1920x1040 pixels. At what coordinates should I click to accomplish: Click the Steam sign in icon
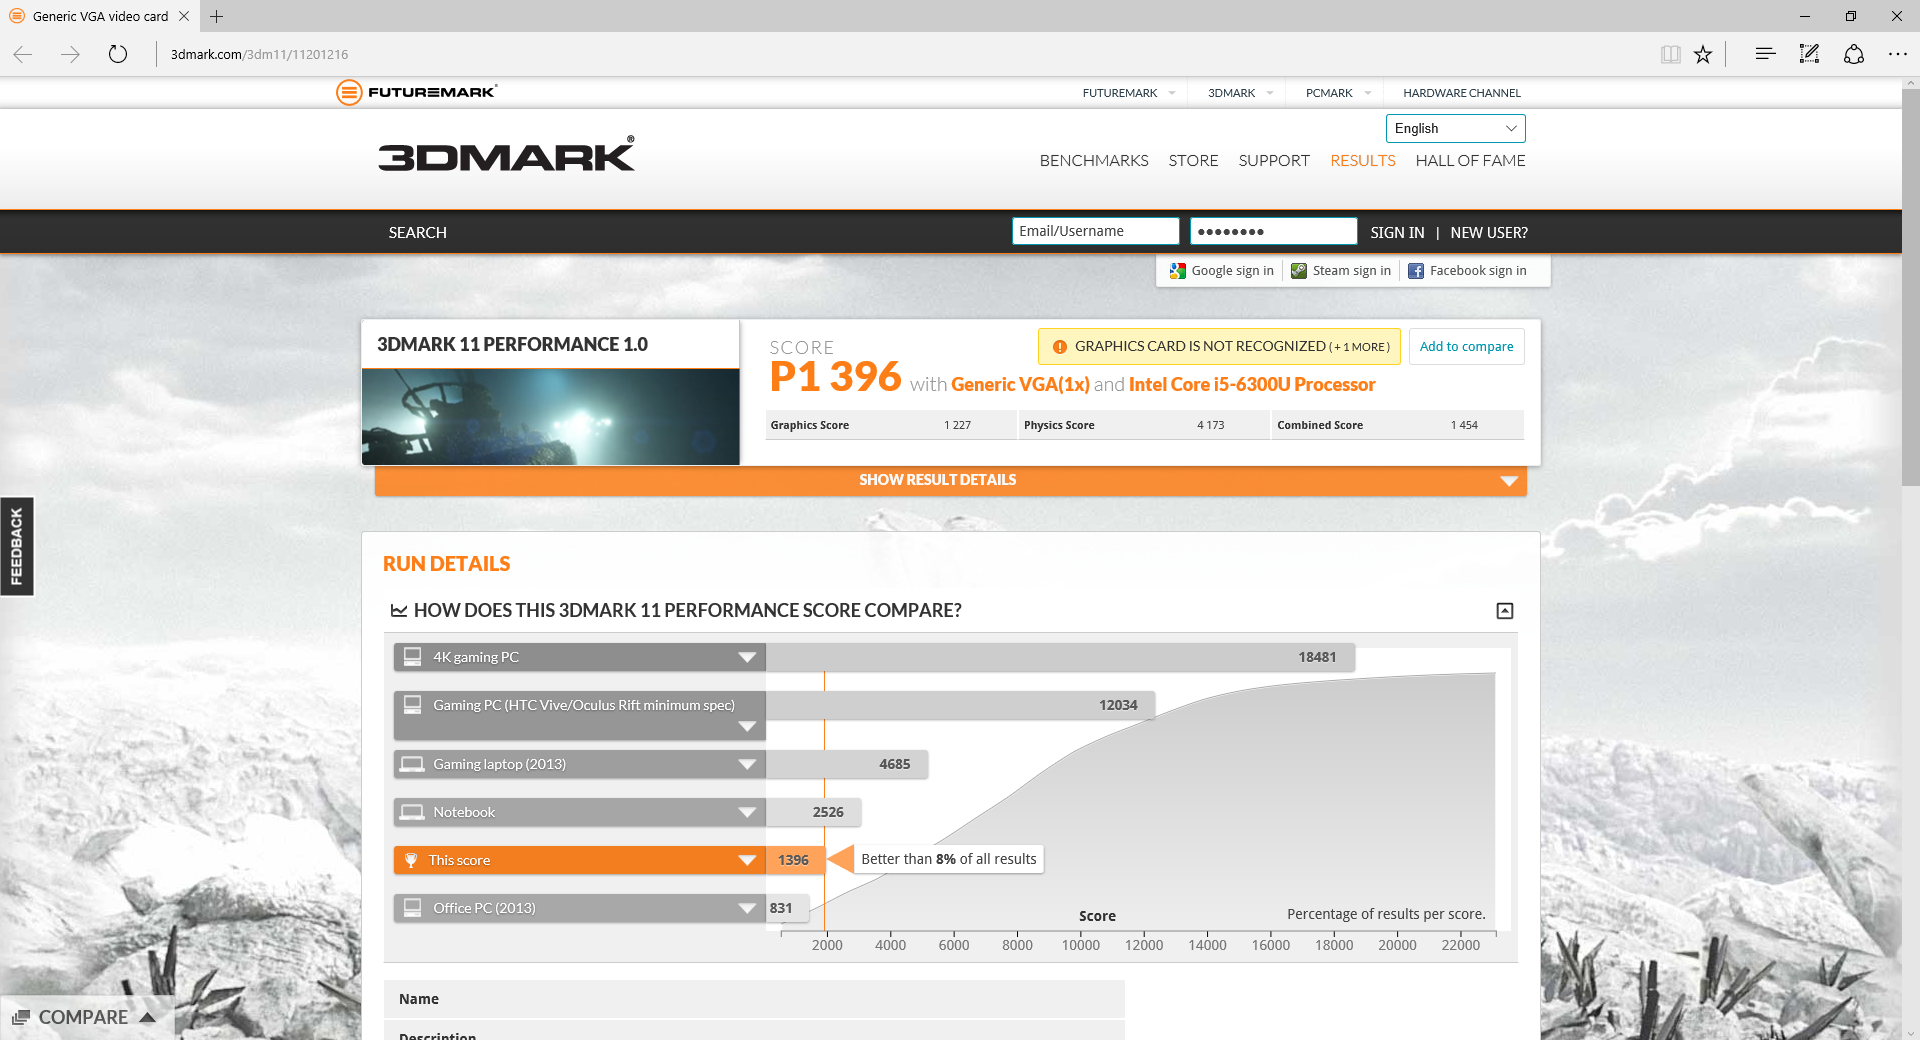point(1299,271)
